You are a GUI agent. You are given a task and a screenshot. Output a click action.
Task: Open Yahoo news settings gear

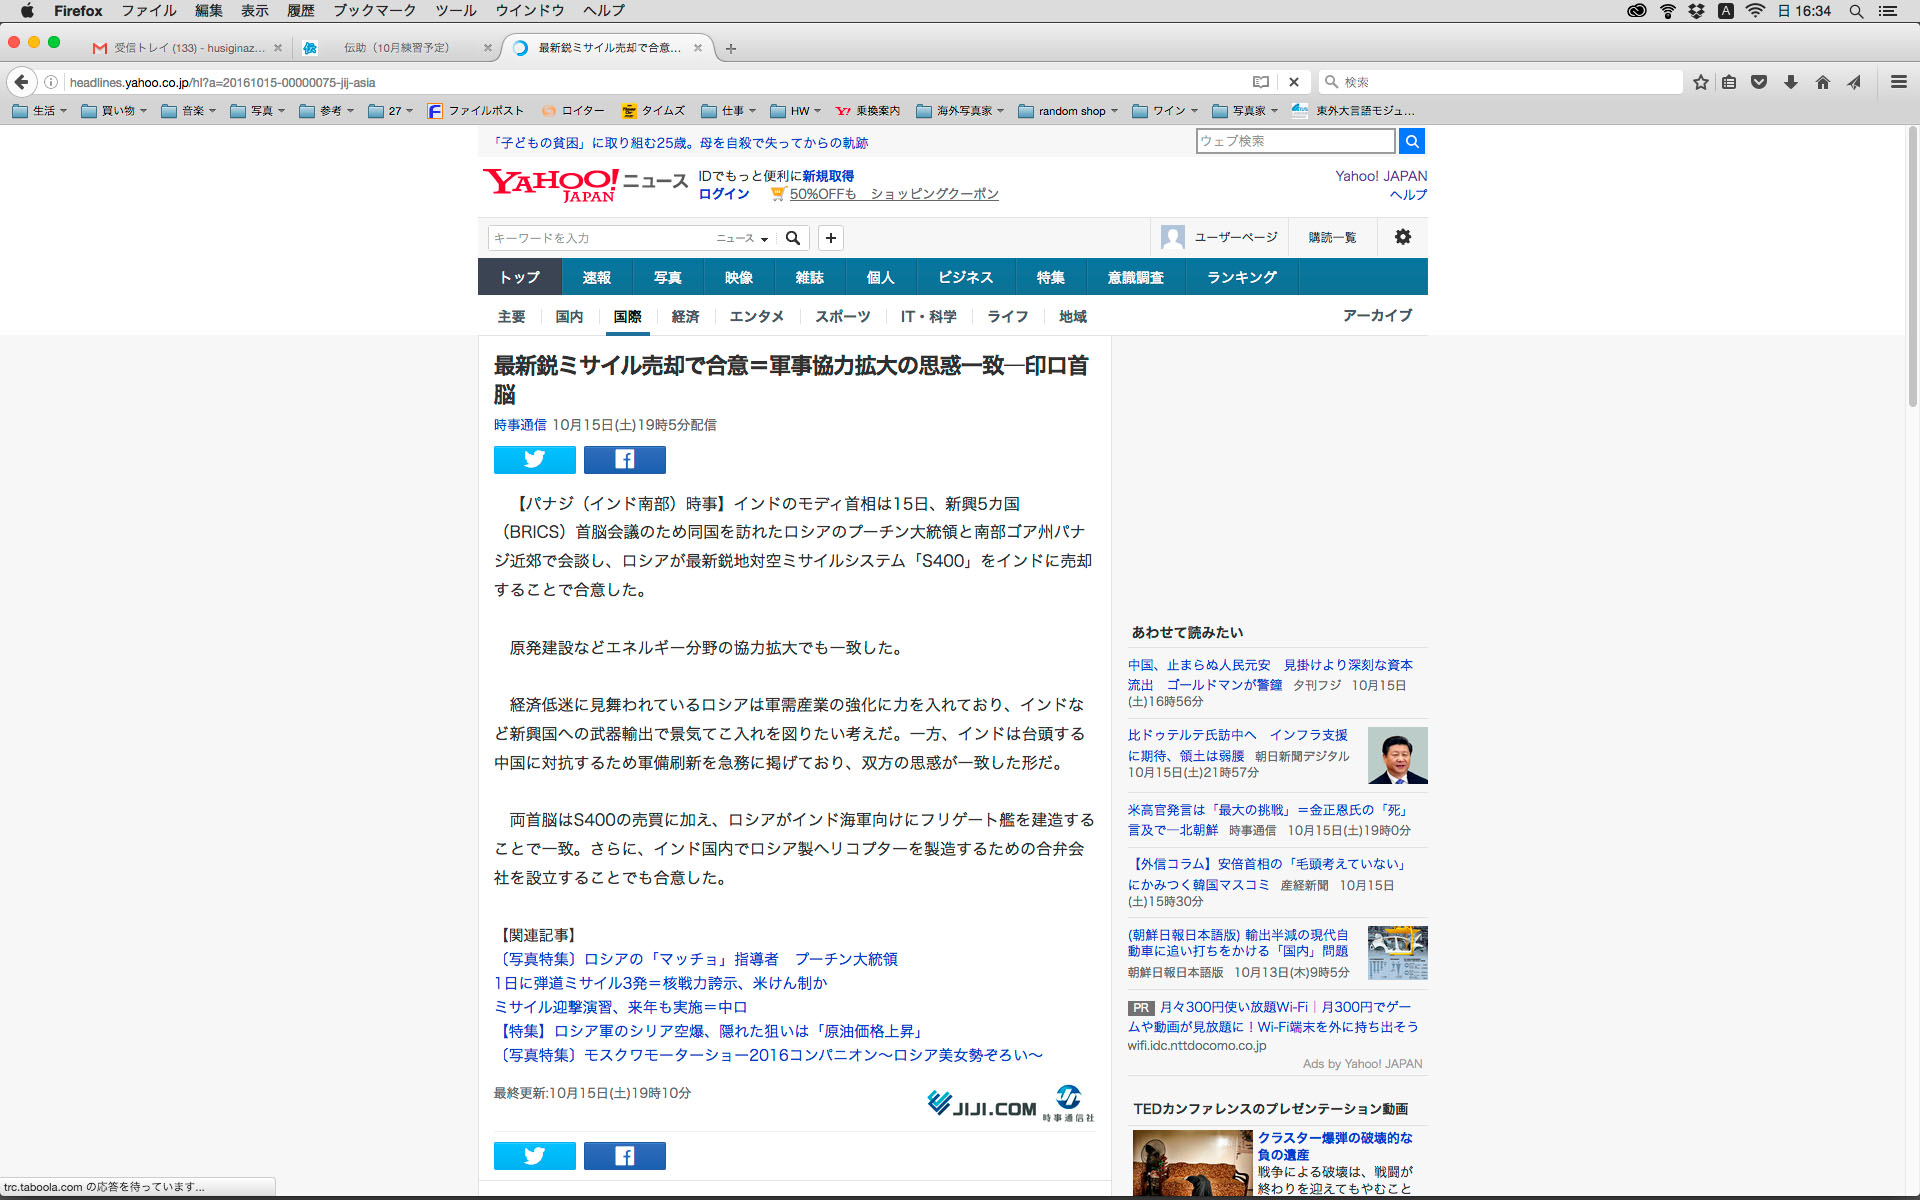(x=1402, y=237)
